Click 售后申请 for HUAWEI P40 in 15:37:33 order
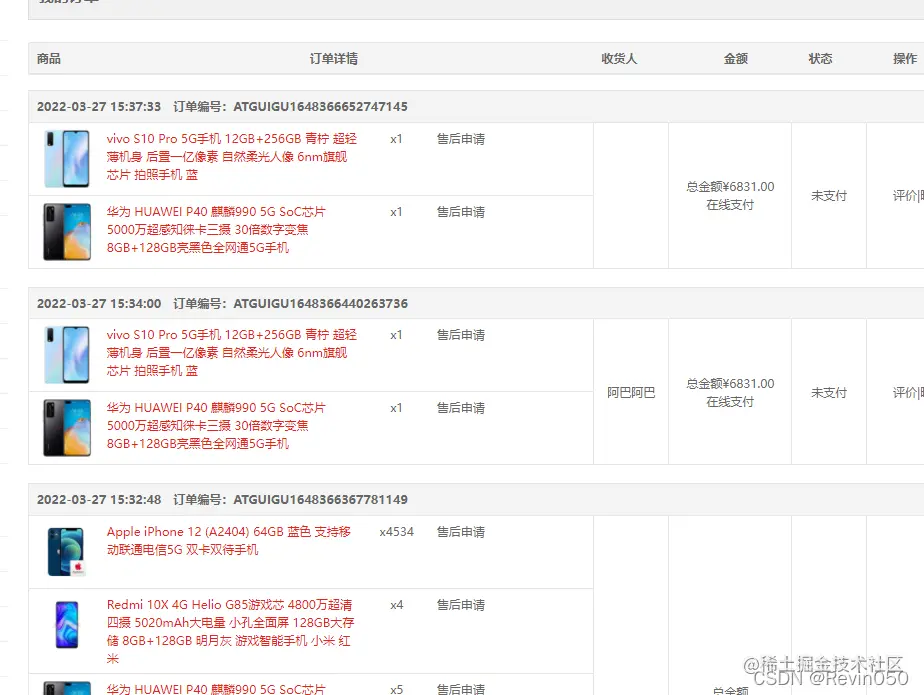924x695 pixels. 461,212
